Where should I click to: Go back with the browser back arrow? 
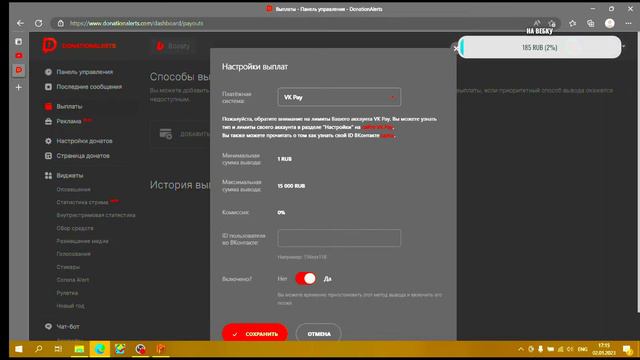(20, 23)
